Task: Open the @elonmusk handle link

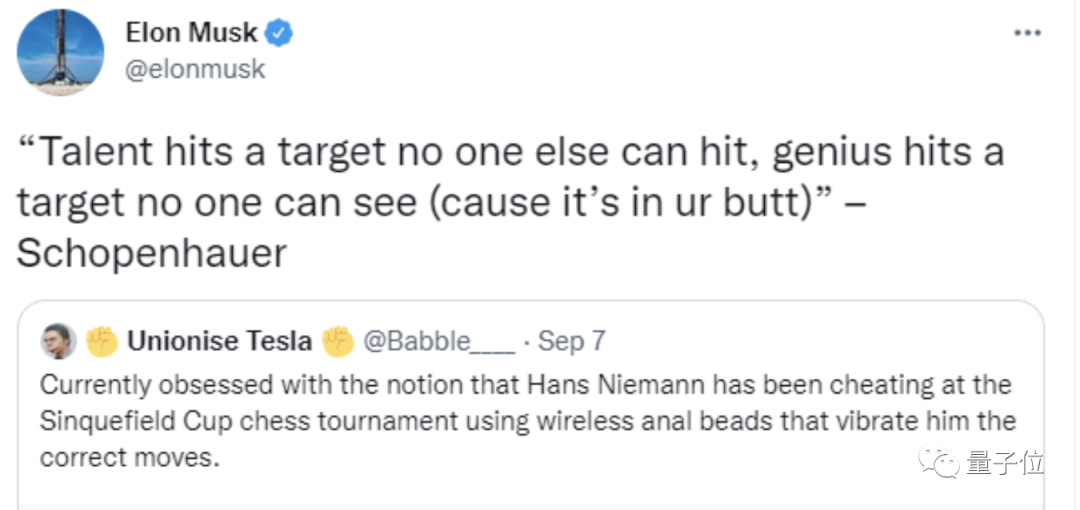Action: click(194, 70)
